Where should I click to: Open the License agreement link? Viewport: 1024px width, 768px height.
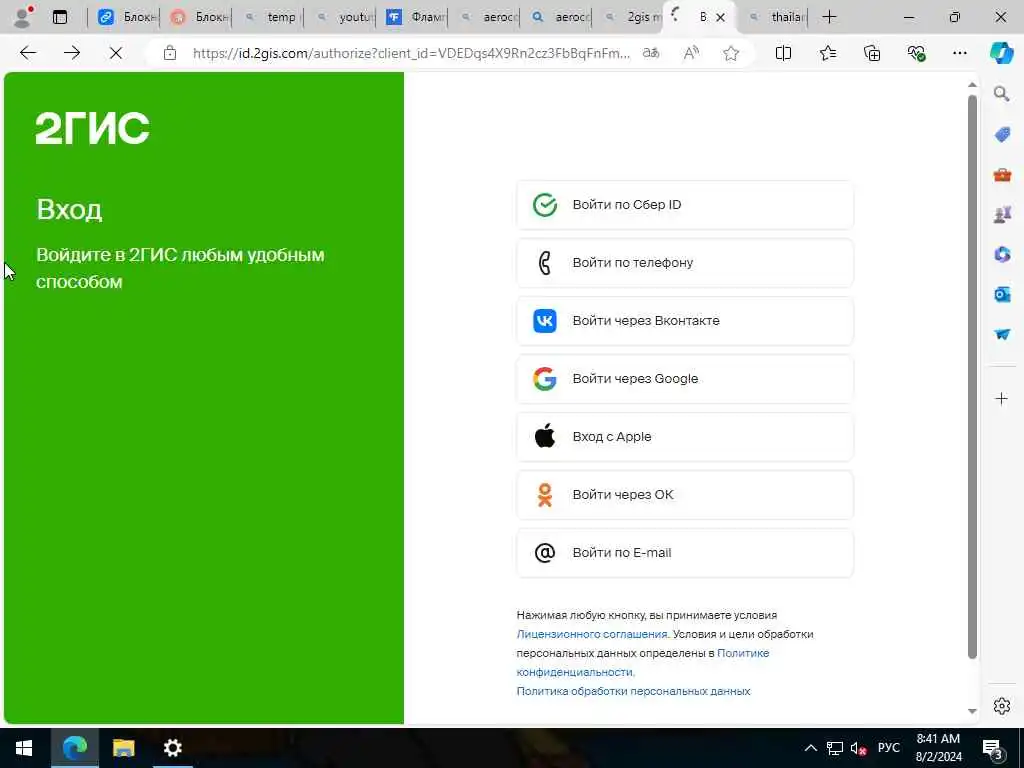592,634
